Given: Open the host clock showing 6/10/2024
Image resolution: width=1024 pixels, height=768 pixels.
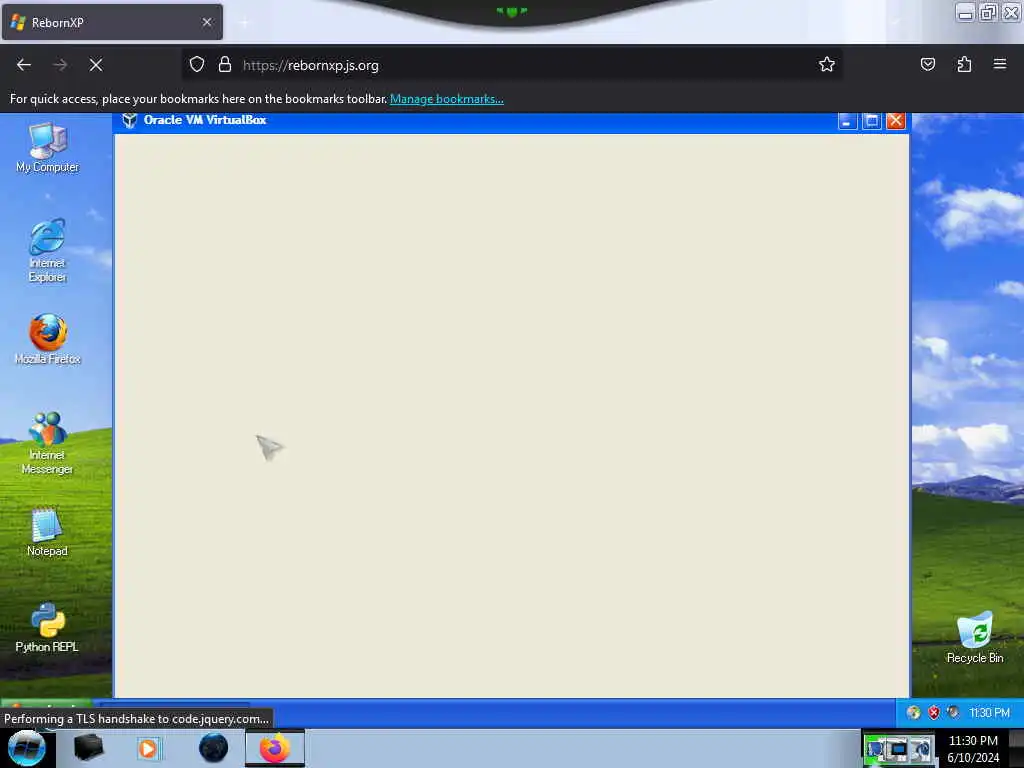Looking at the screenshot, I should pos(972,749).
